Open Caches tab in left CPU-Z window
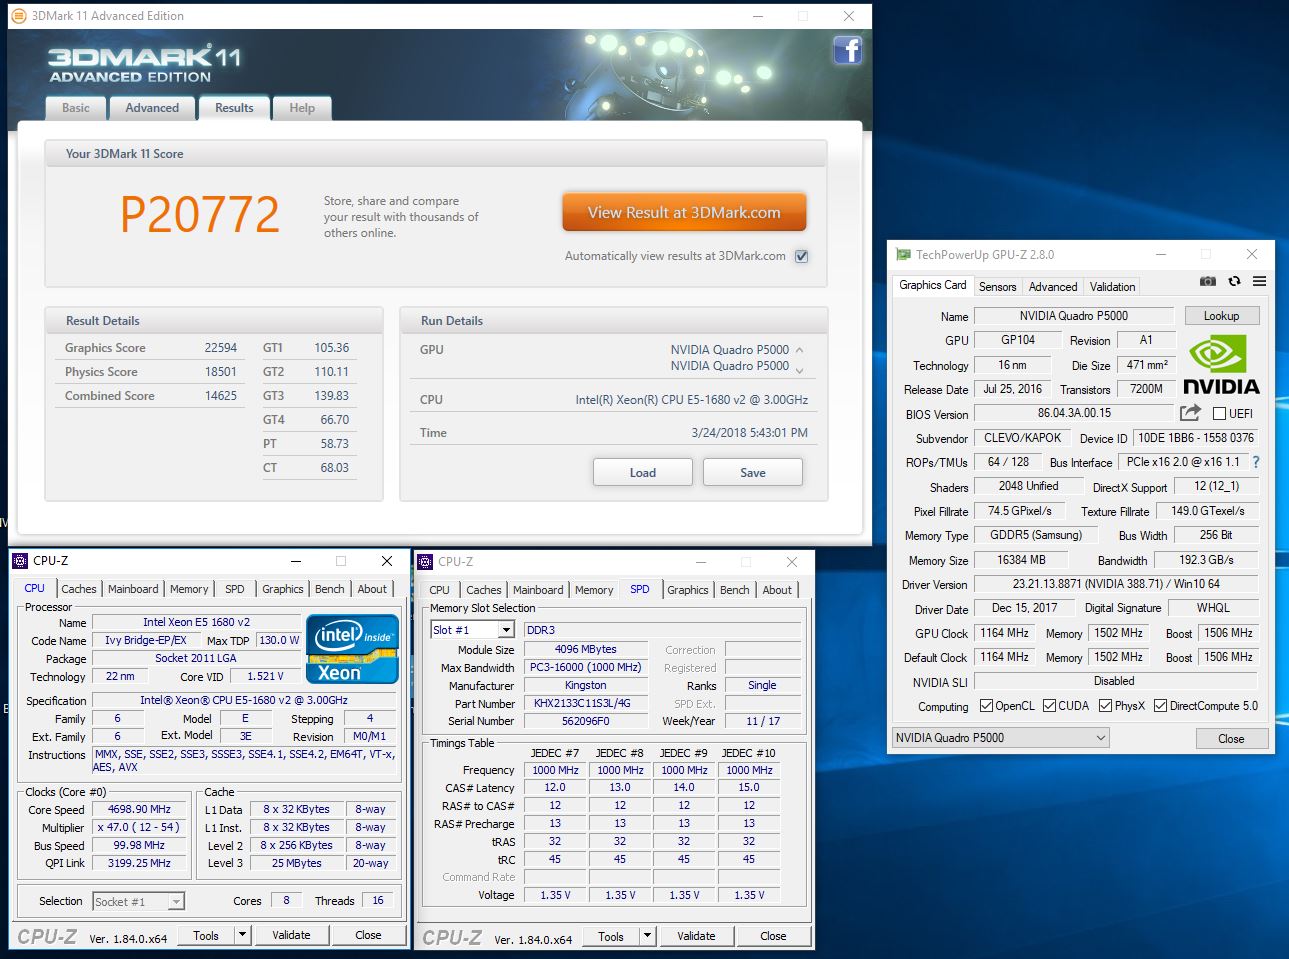Viewport: 1289px width, 959px height. [x=79, y=589]
